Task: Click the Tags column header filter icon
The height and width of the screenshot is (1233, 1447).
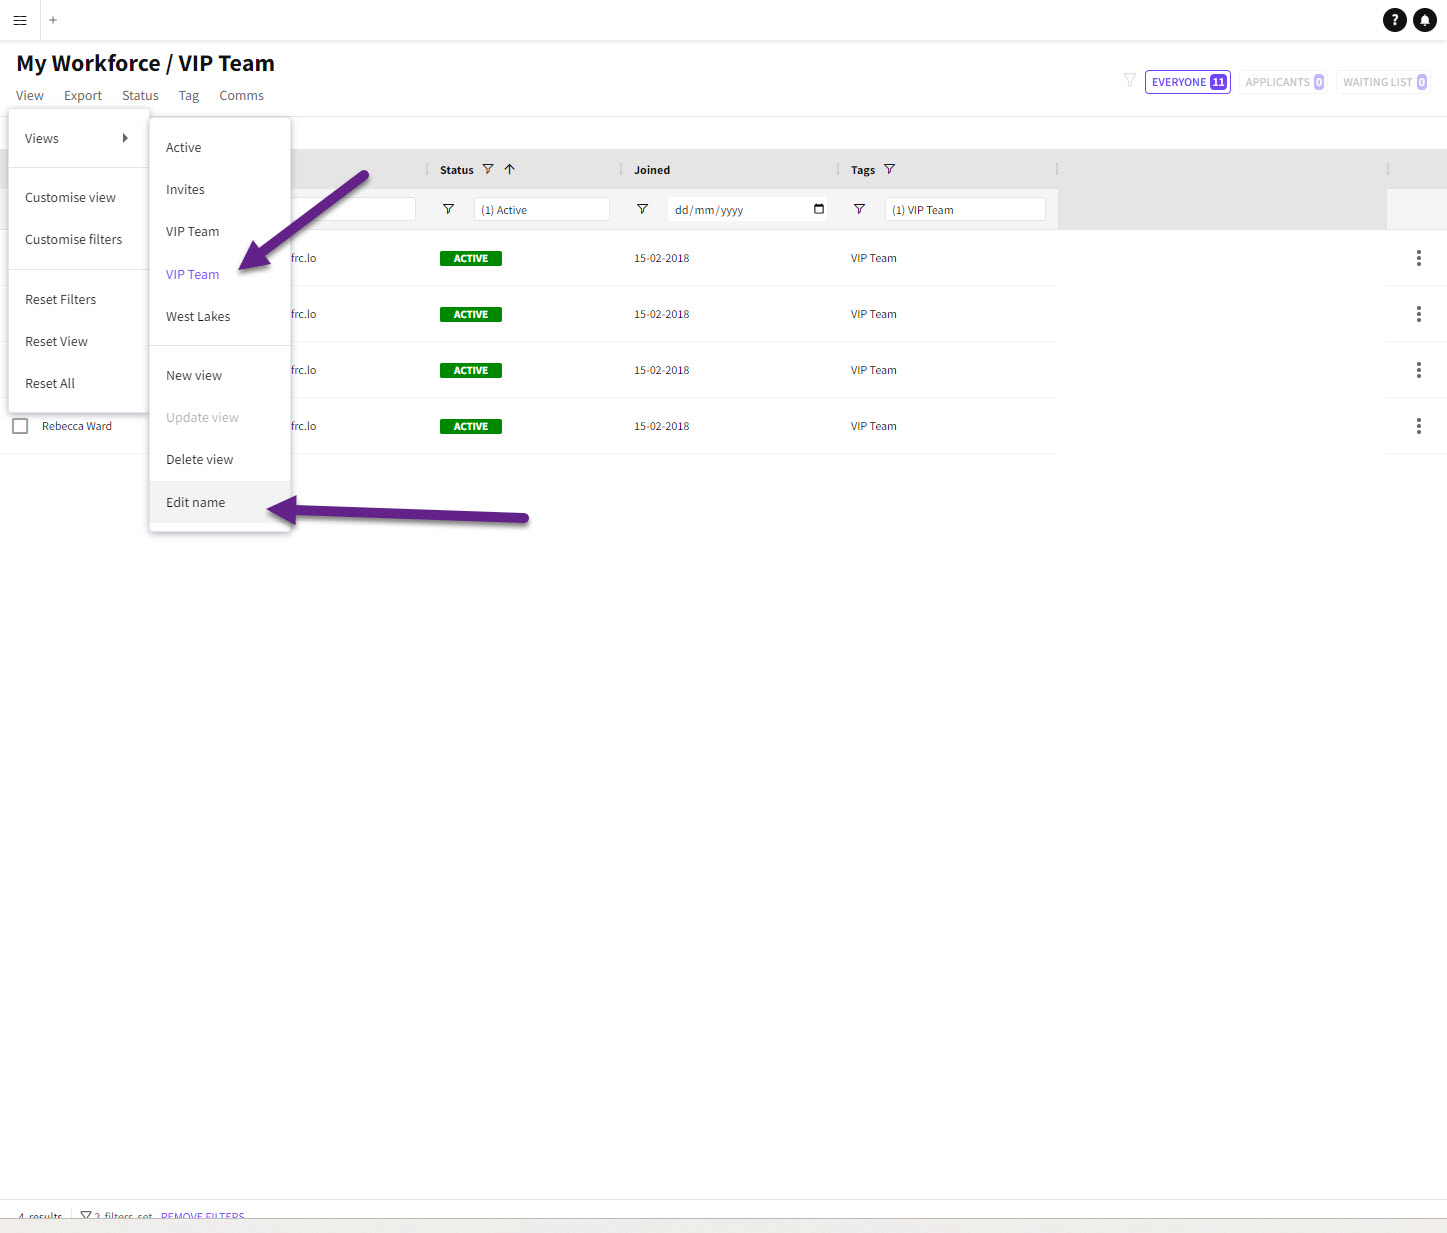Action: pos(889,170)
